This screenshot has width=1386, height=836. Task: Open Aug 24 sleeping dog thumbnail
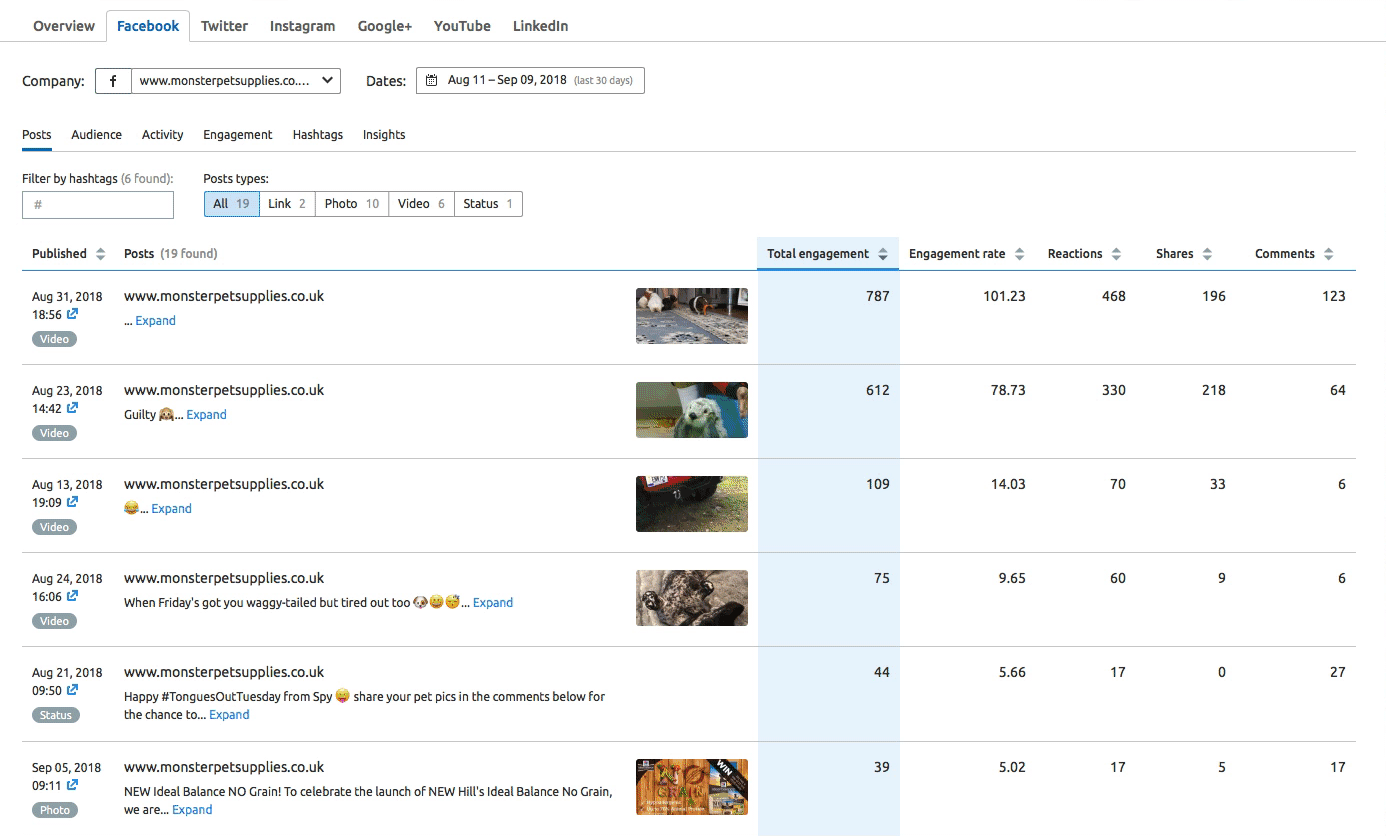tap(692, 598)
